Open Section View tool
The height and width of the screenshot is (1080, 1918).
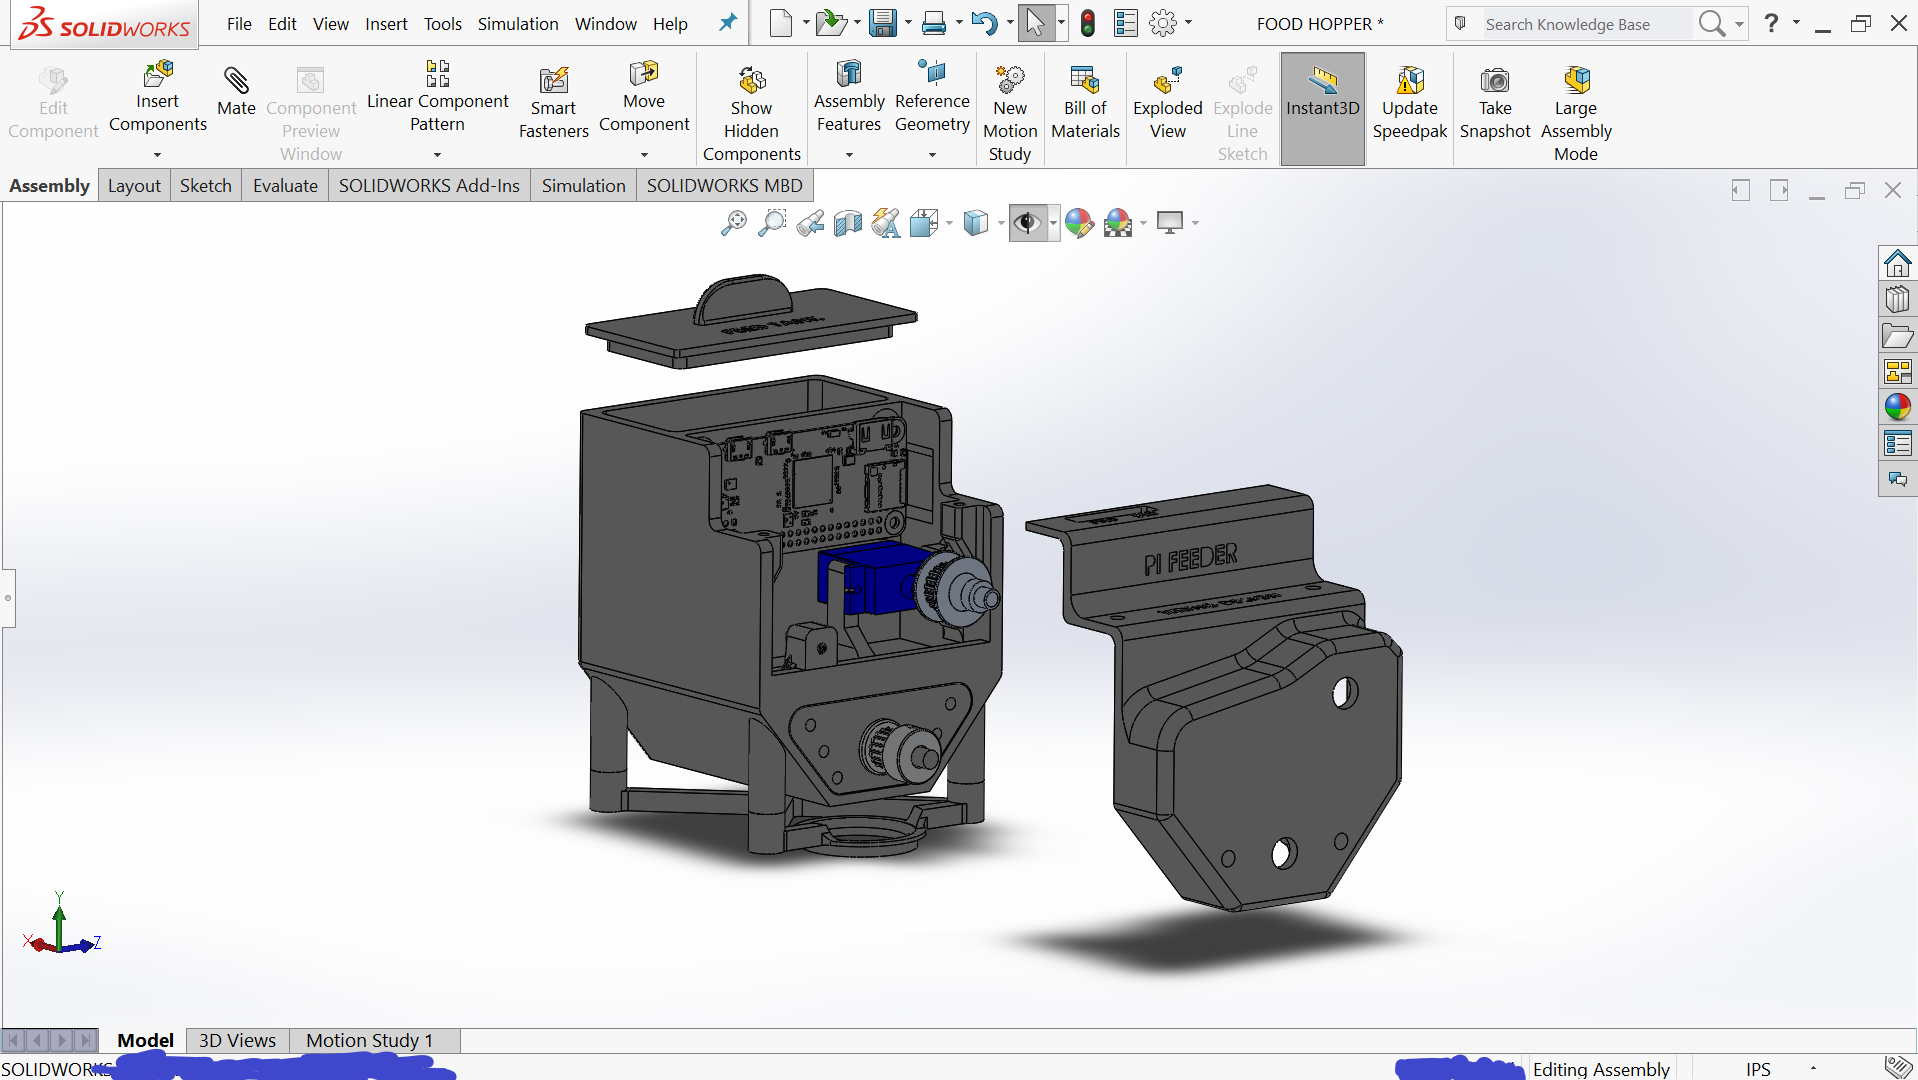coord(848,223)
